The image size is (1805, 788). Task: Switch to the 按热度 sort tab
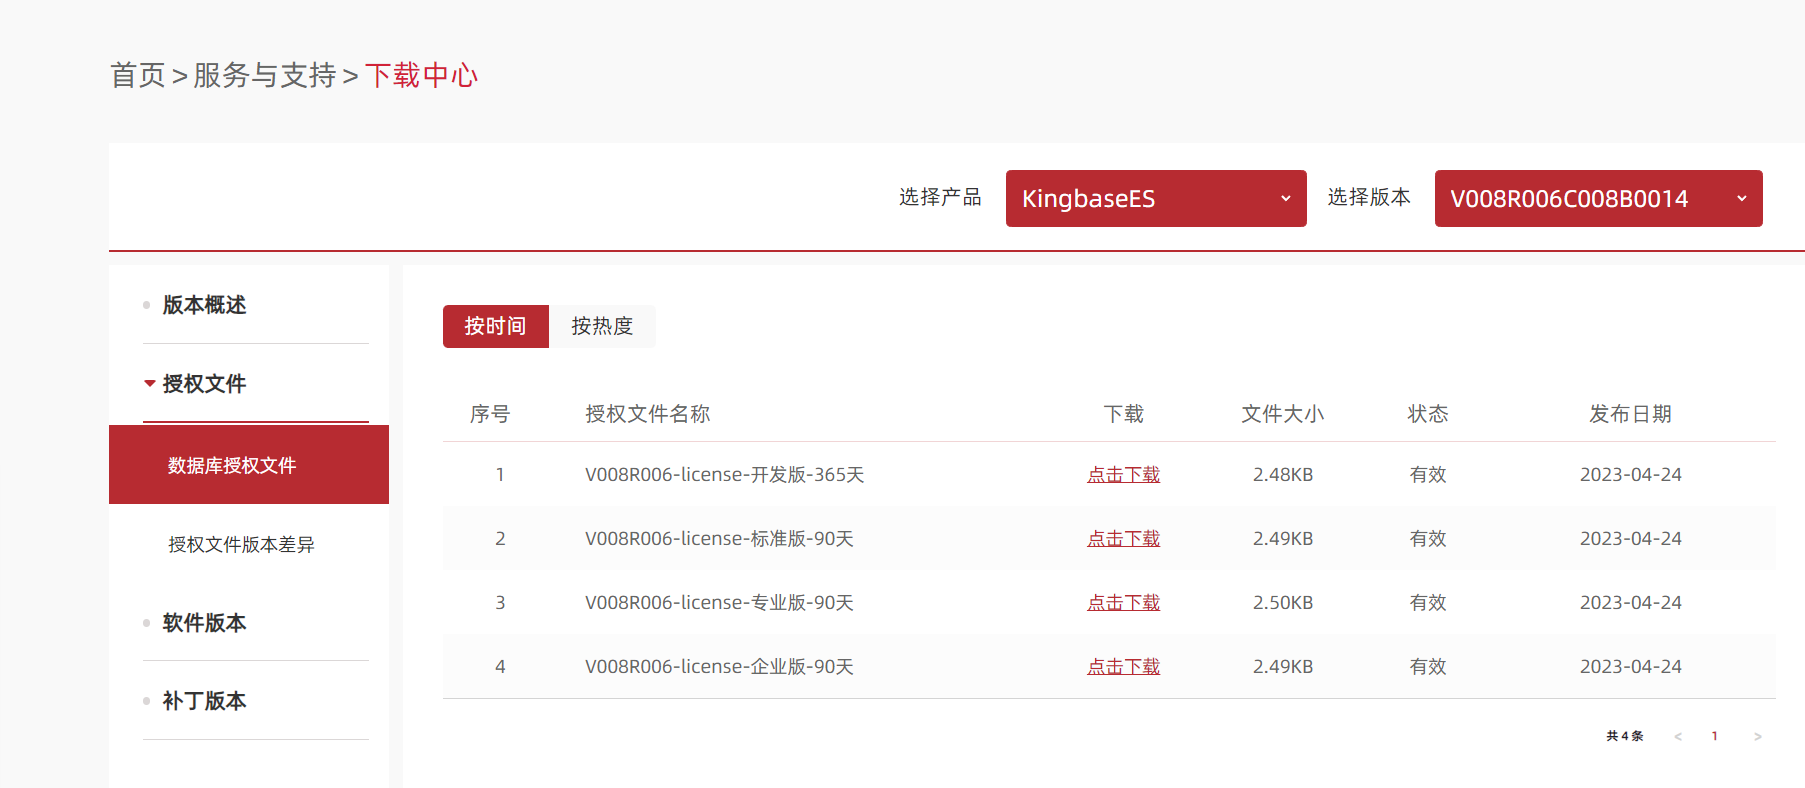[x=602, y=326]
